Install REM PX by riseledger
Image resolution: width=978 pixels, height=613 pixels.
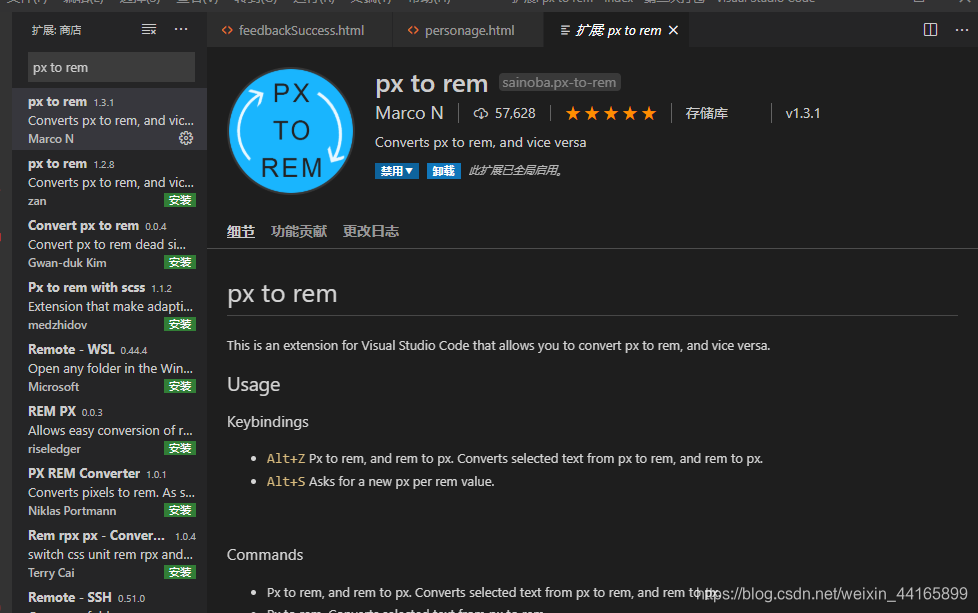tap(180, 448)
